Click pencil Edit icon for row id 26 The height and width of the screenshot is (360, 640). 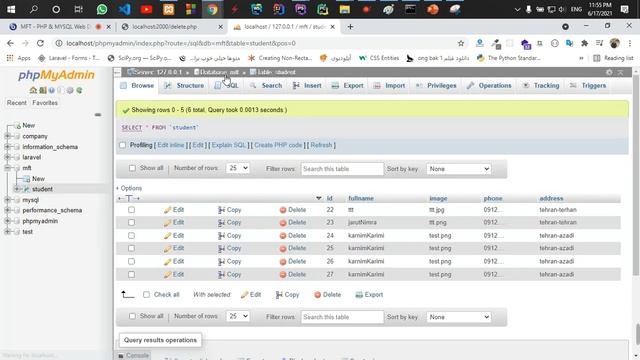point(167,262)
